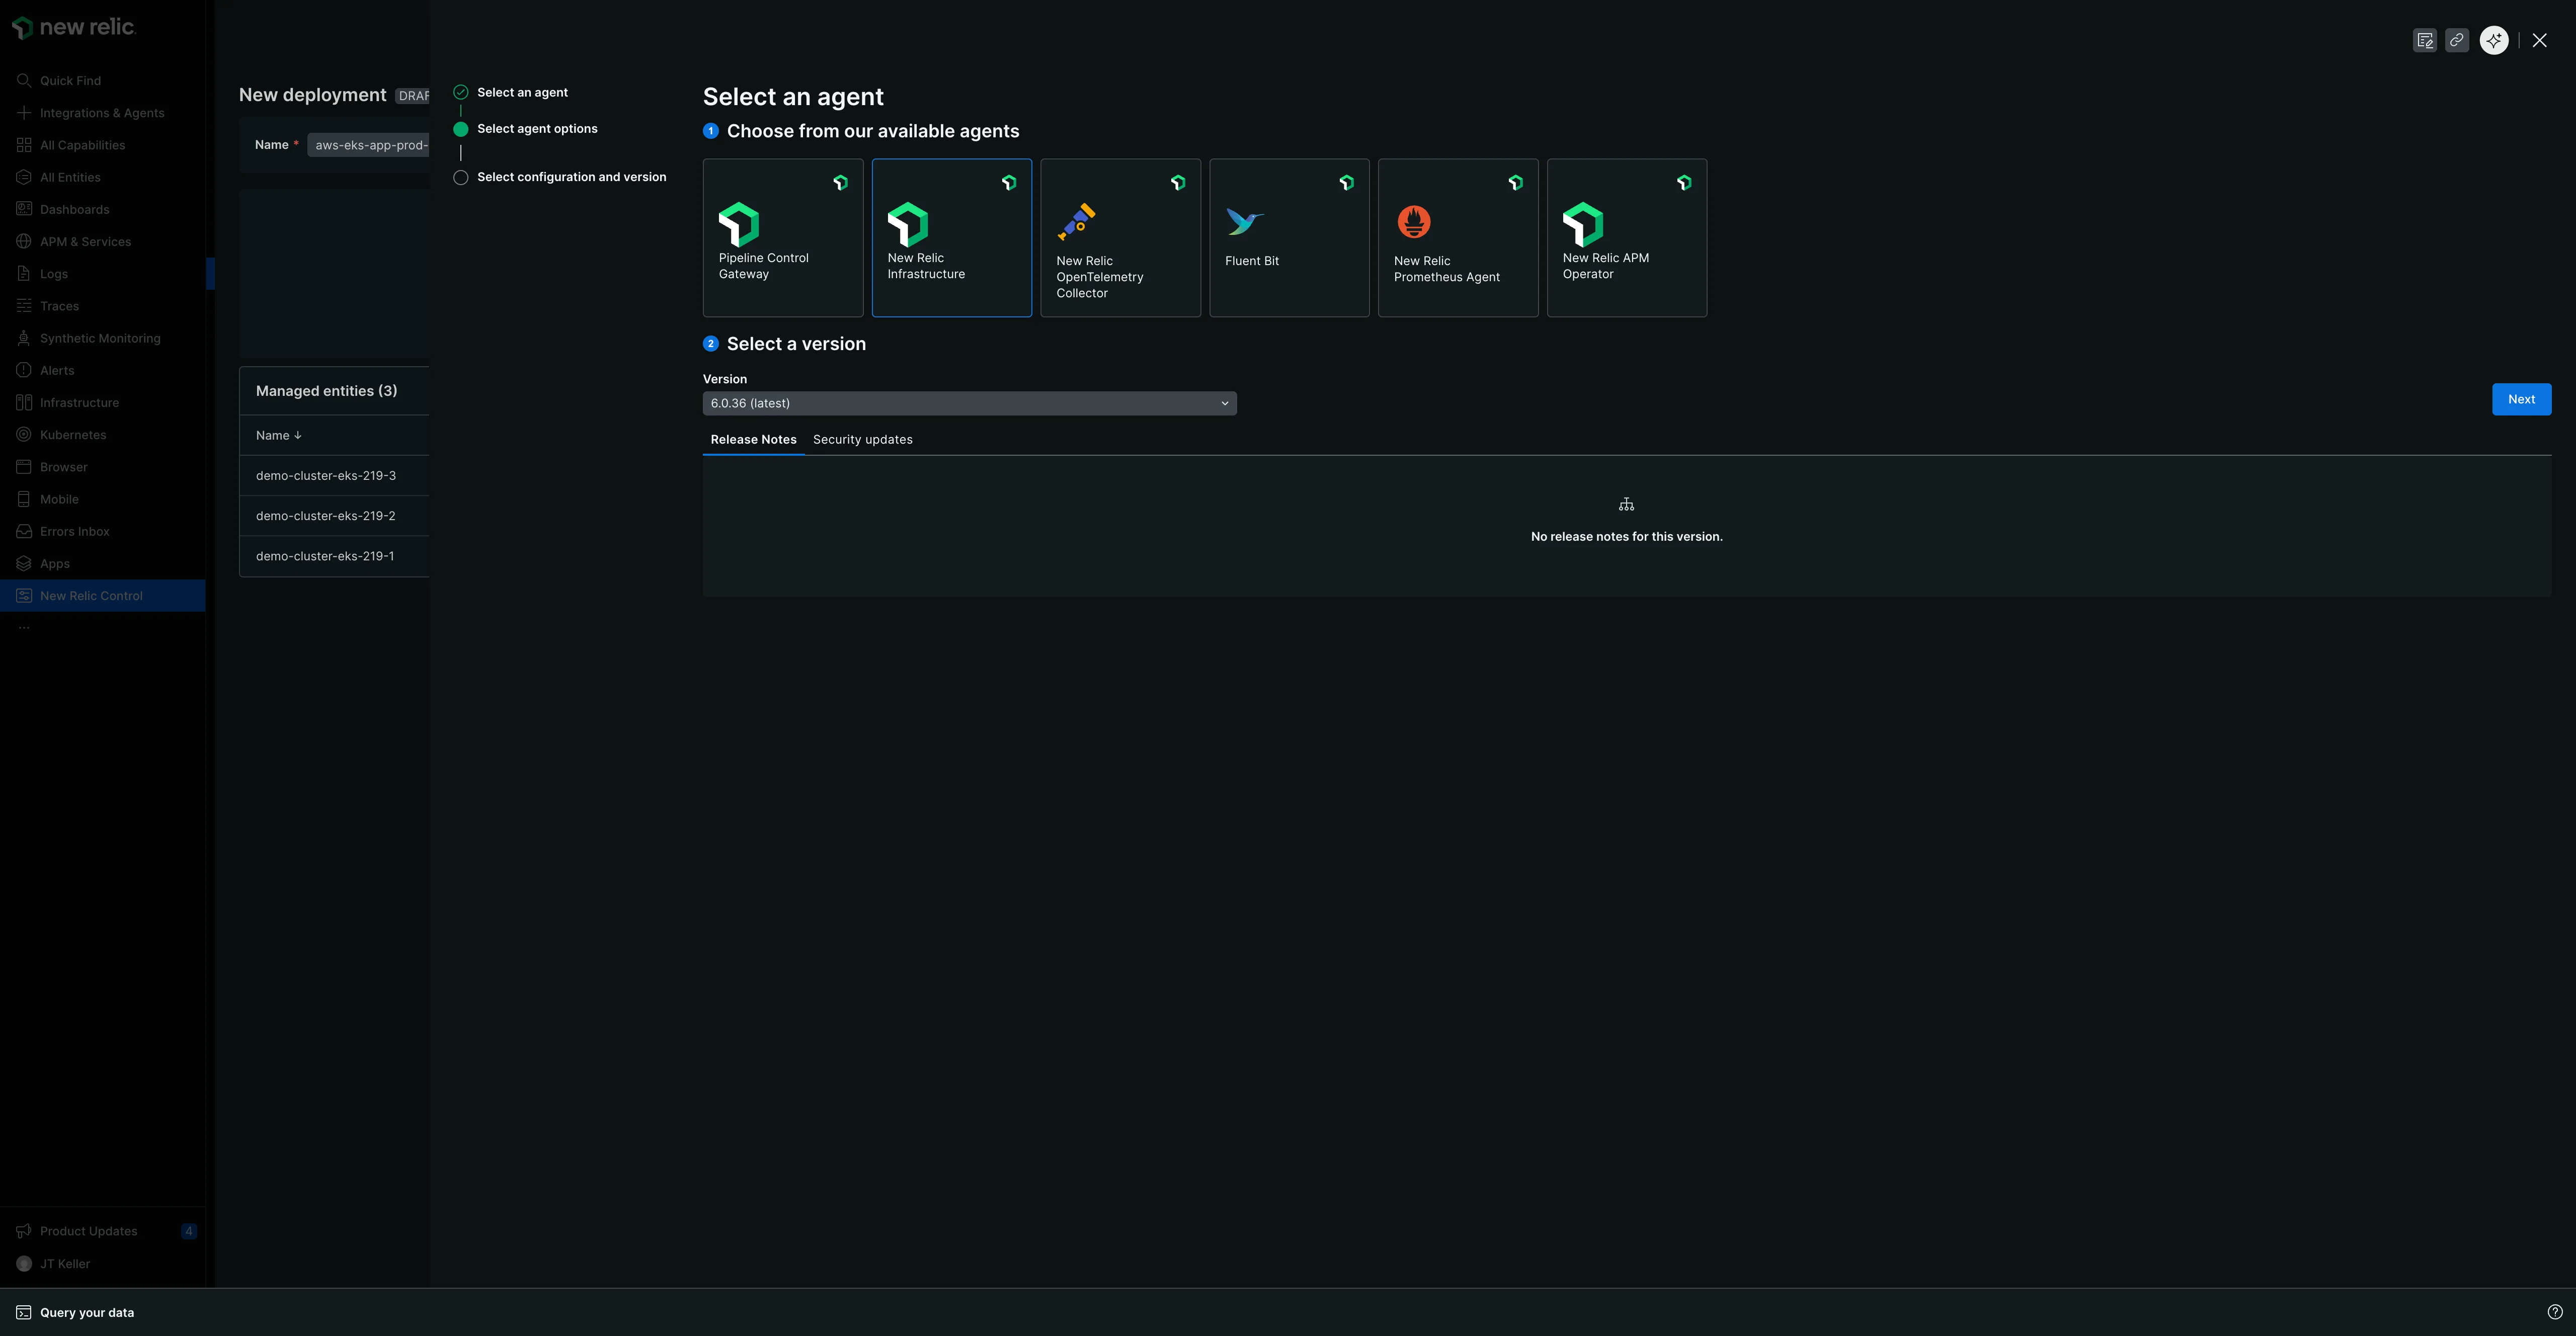Click the deployment Name input field
This screenshot has height=1336, width=2576.
coord(371,144)
